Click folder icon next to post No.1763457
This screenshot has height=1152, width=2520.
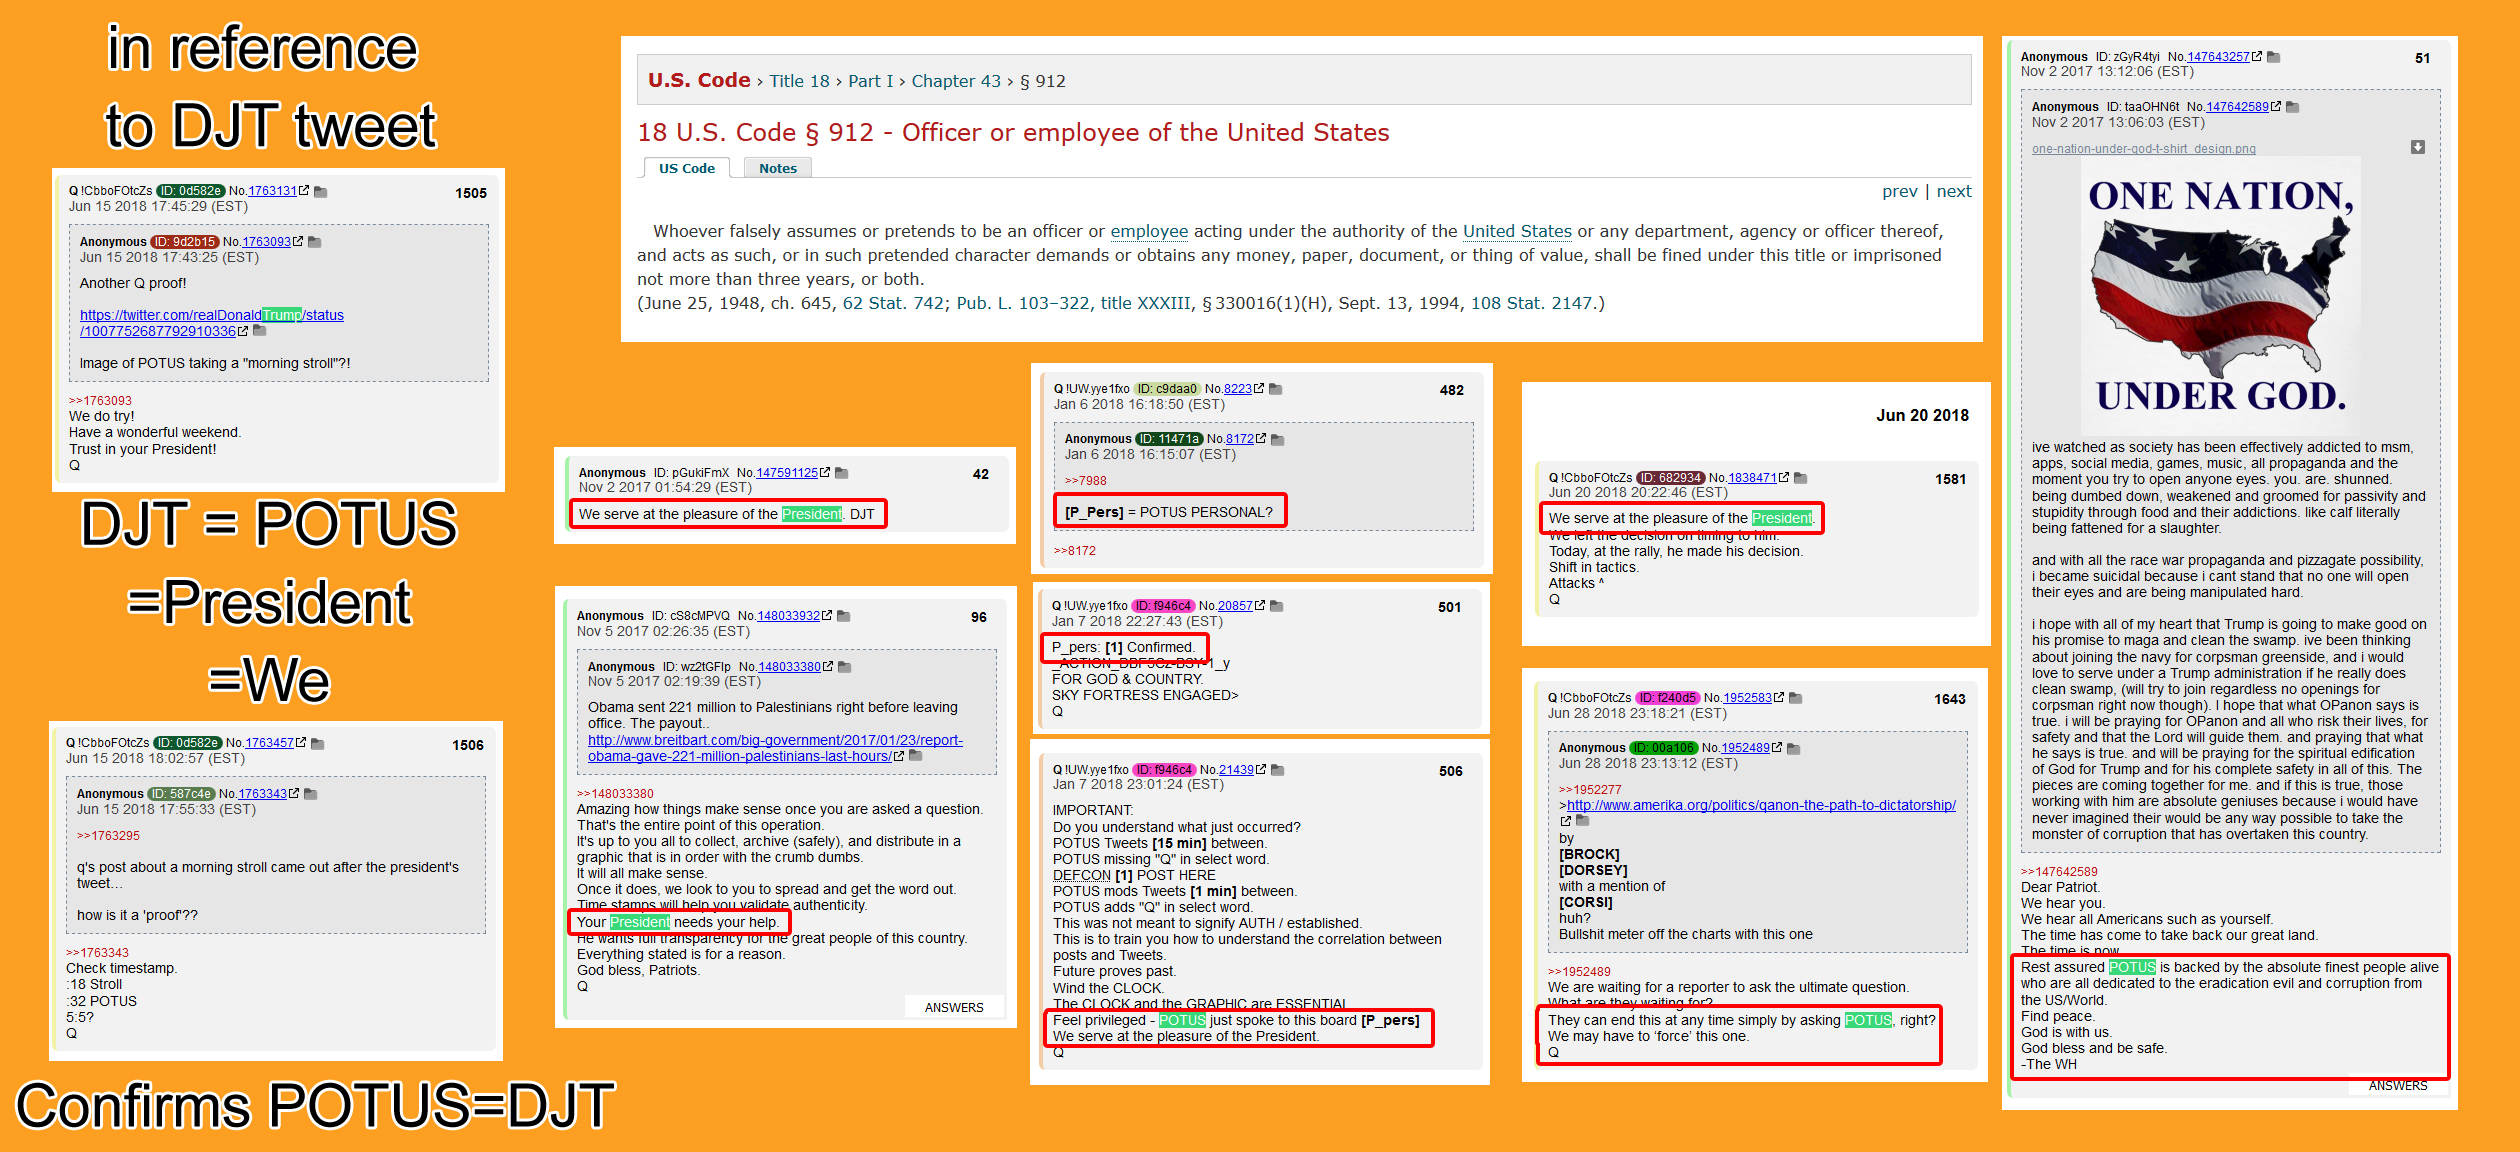tap(317, 743)
